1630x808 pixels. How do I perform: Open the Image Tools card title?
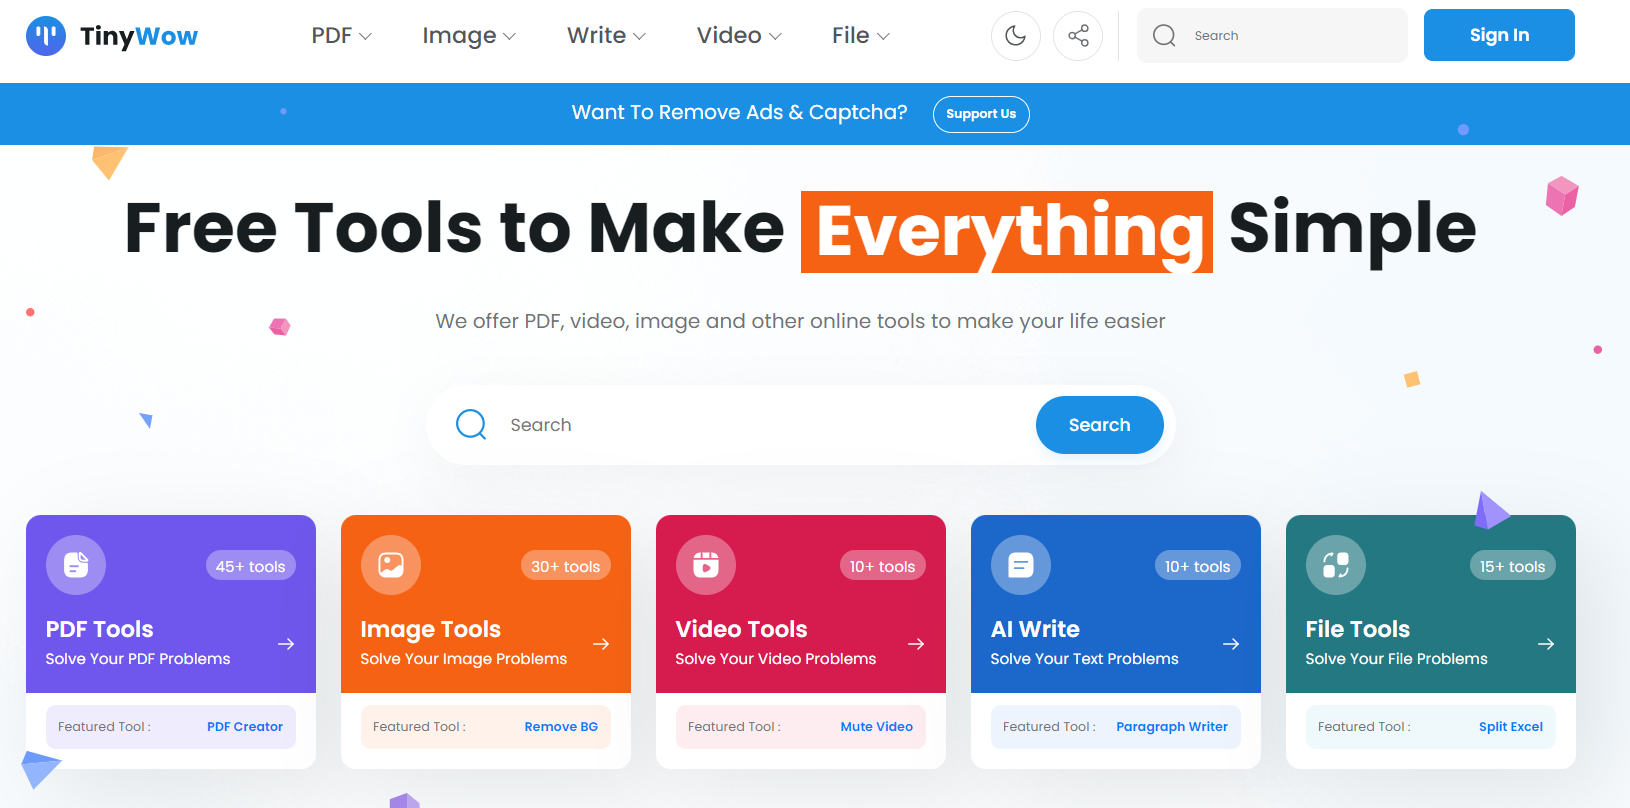[x=431, y=629]
